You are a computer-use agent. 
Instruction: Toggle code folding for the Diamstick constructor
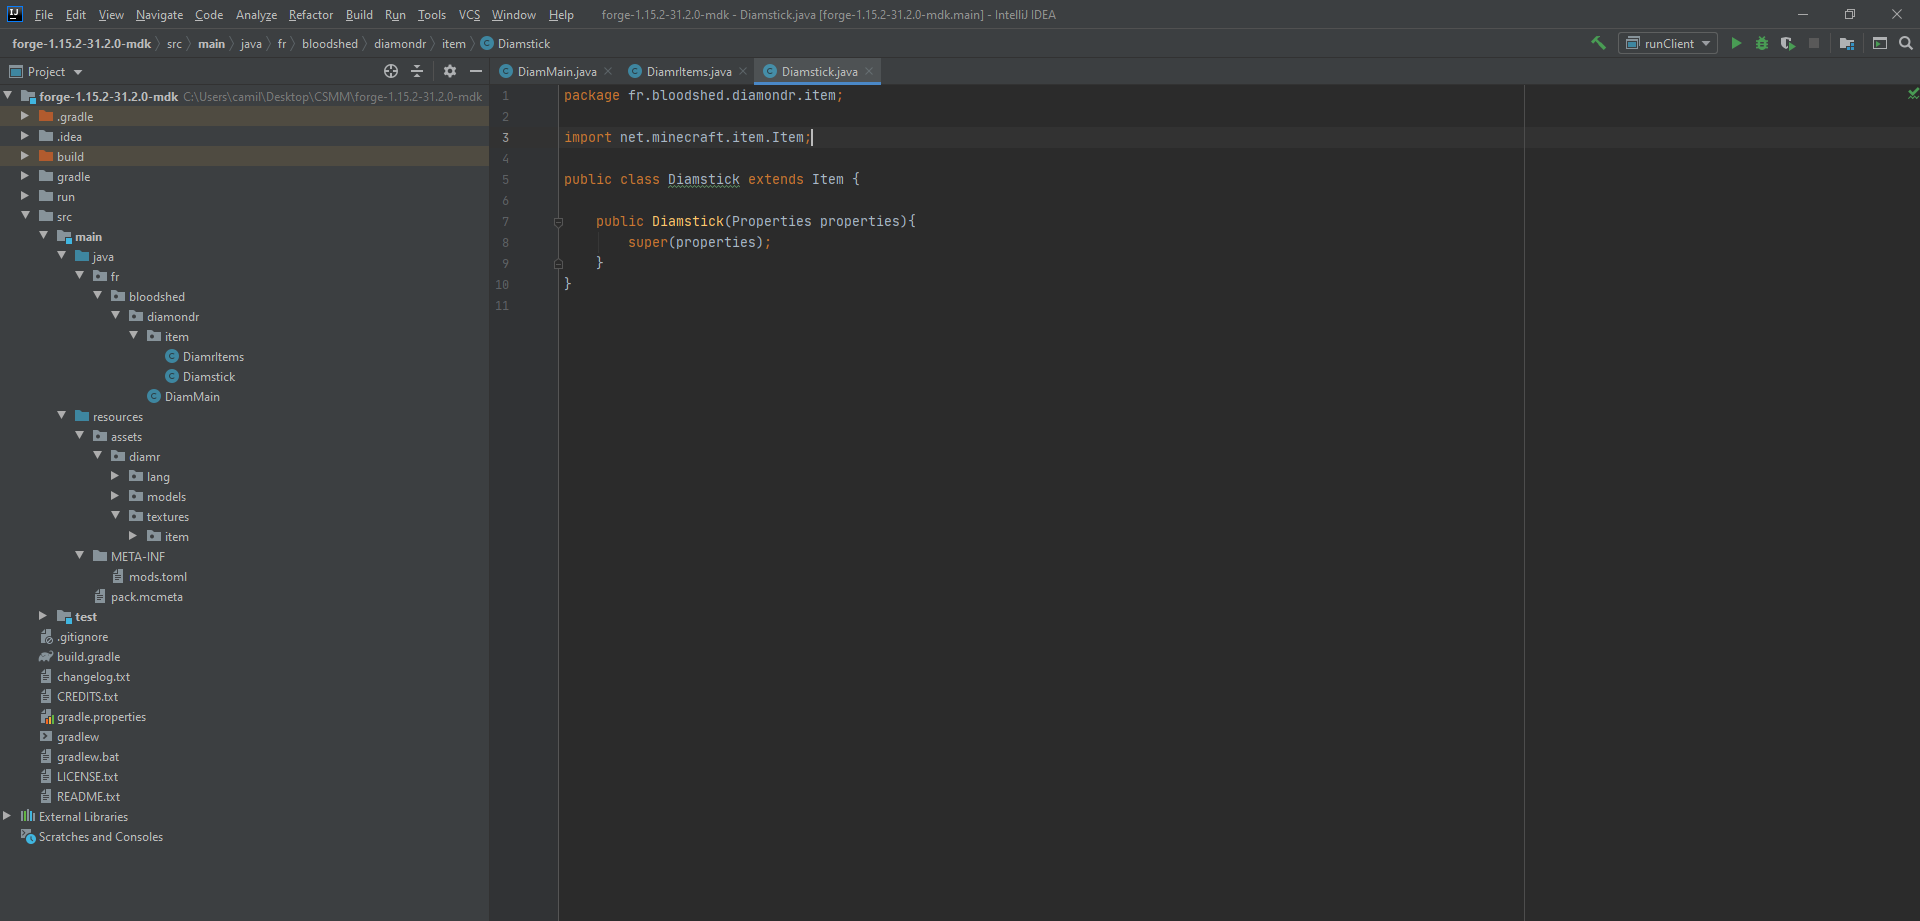tap(558, 222)
